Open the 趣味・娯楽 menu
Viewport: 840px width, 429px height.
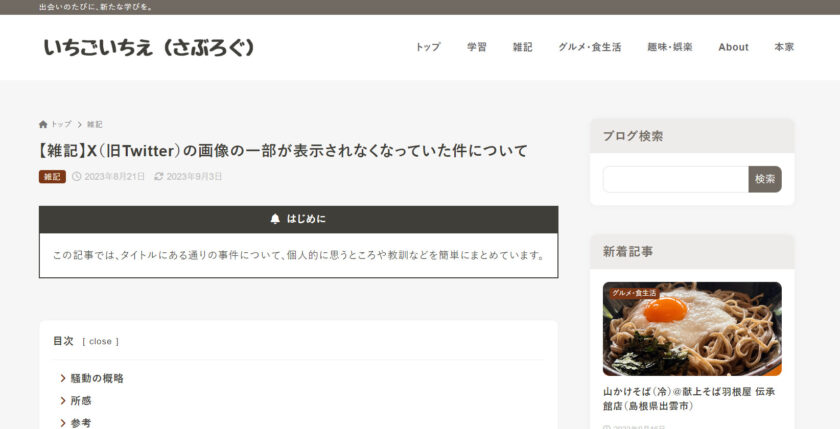[x=670, y=47]
